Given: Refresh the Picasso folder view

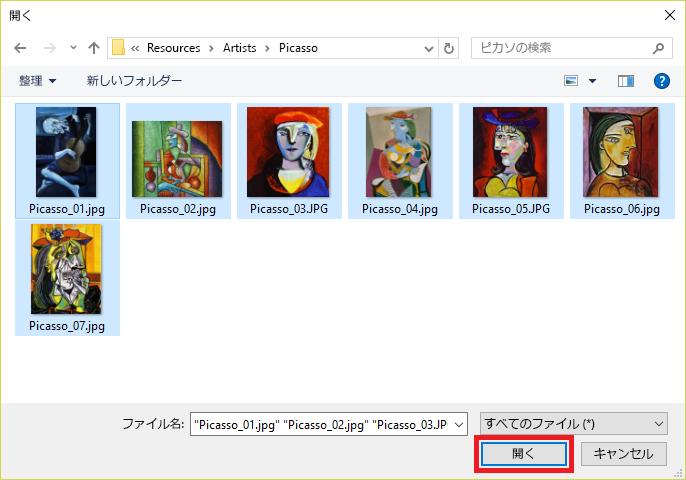Looking at the screenshot, I should tap(448, 48).
